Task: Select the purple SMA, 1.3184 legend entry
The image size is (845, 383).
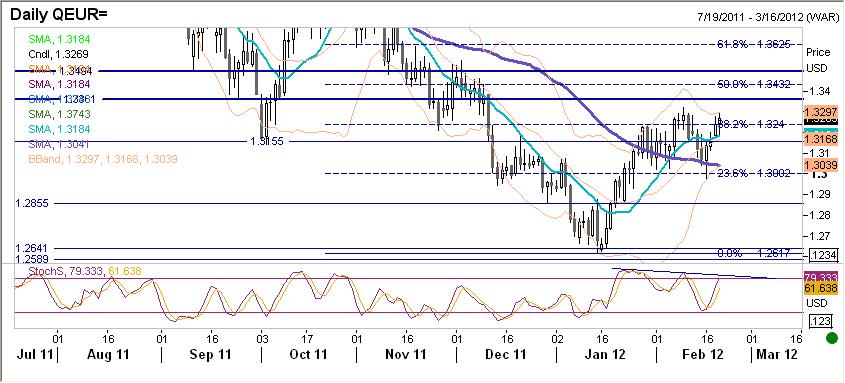Action: tap(59, 84)
